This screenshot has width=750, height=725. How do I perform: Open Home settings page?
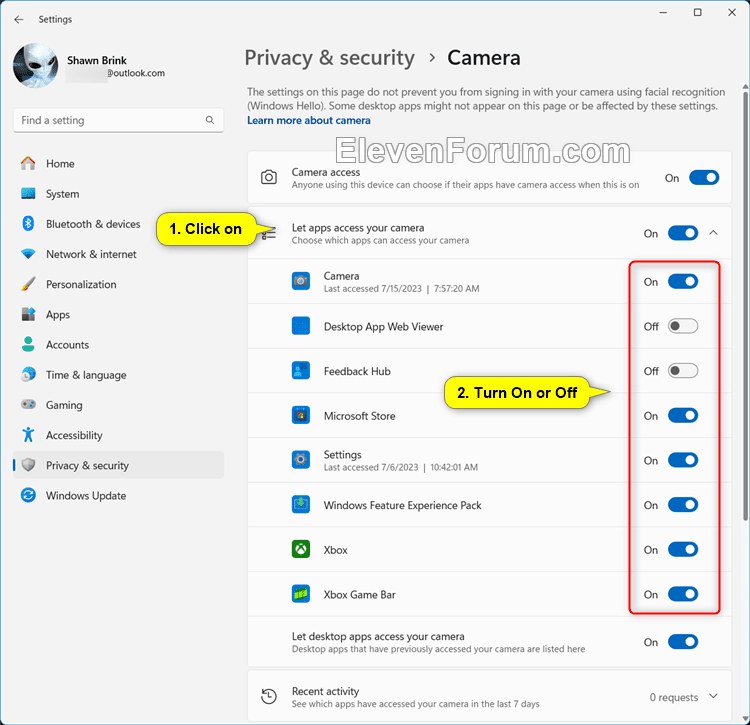pyautogui.click(x=118, y=164)
